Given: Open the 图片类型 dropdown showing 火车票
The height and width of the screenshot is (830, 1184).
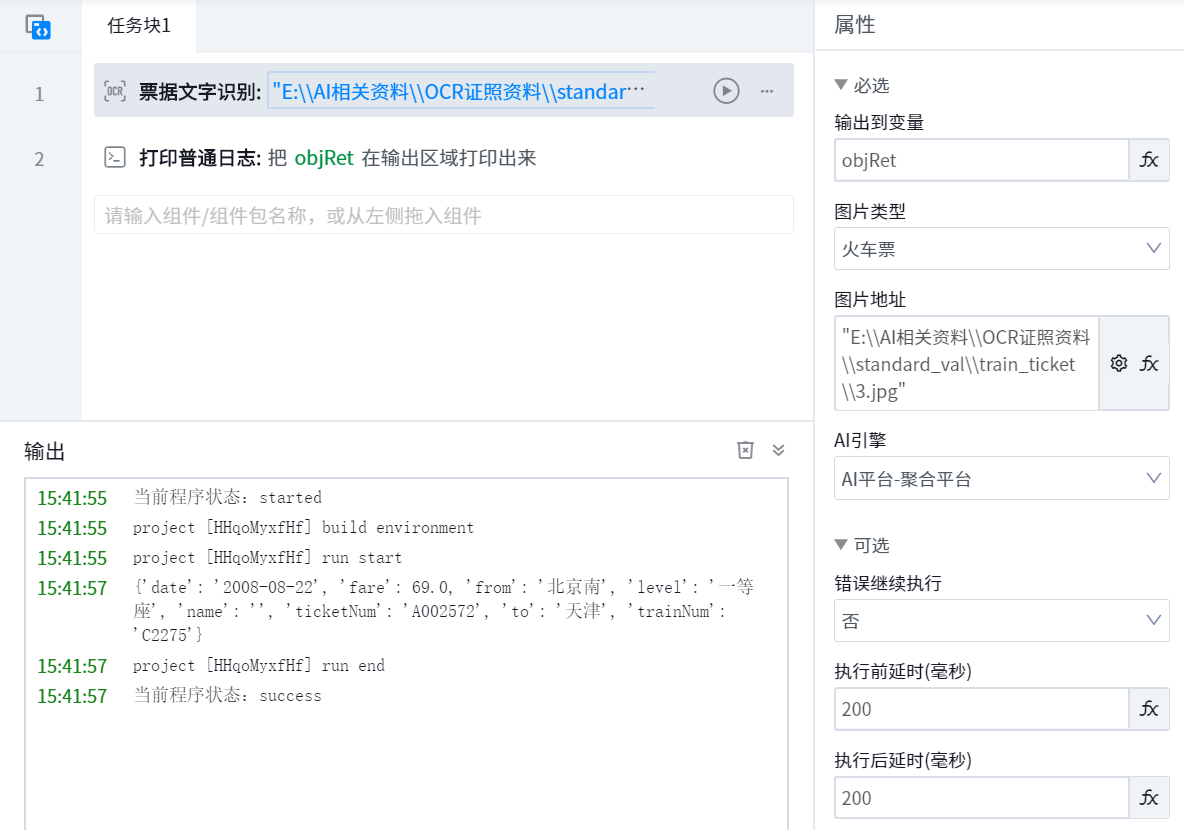Looking at the screenshot, I should click(x=1001, y=248).
